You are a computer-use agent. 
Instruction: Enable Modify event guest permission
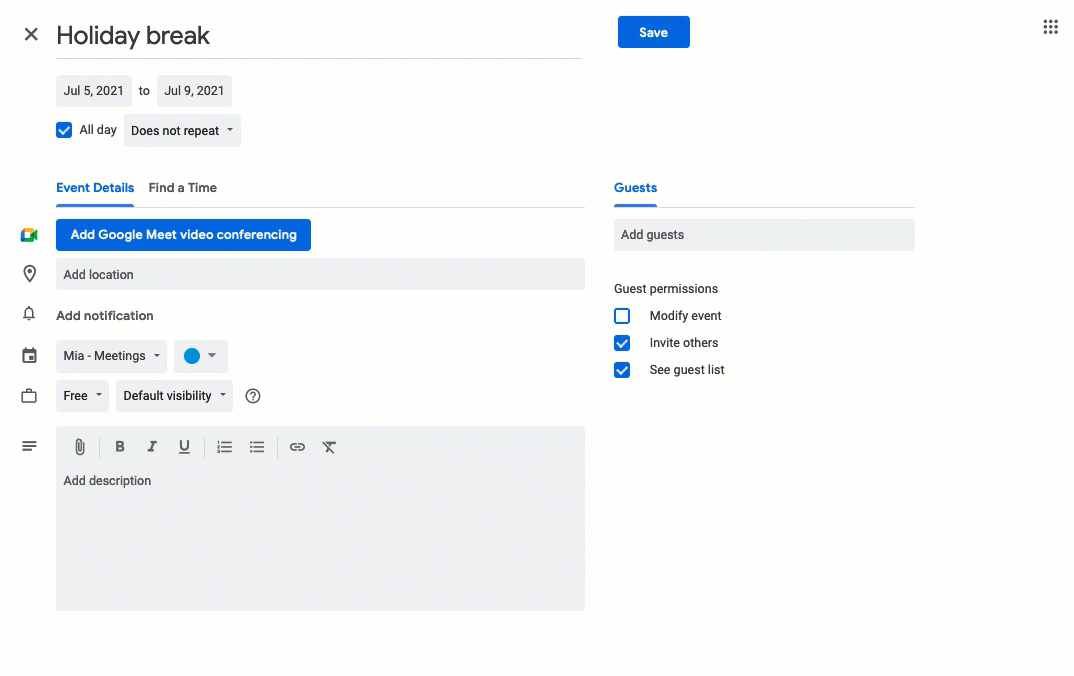[622, 316]
